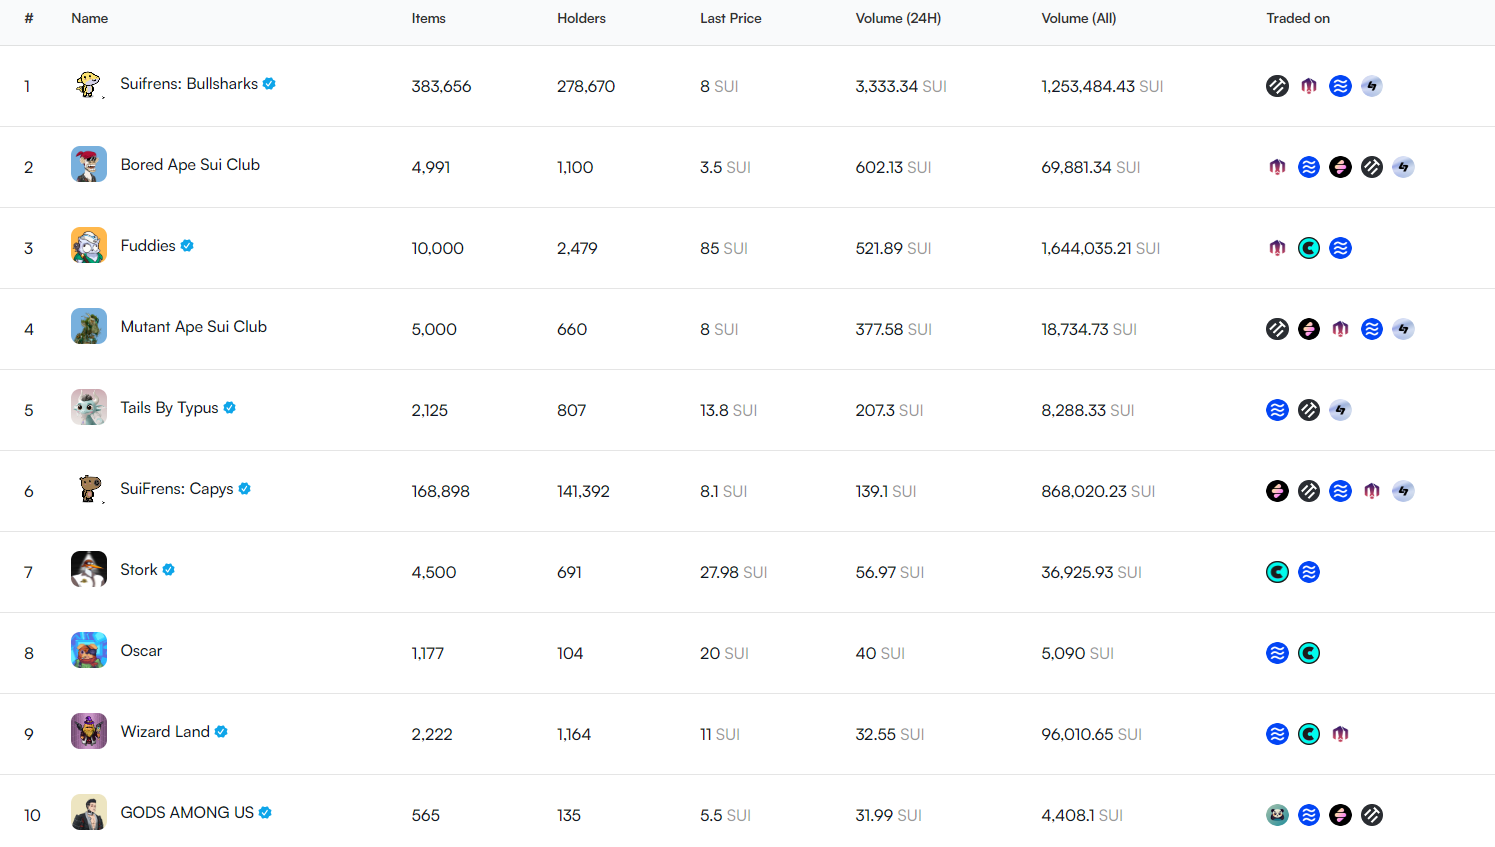Open the Bored Ape Sui Club collection
The image size is (1495, 847).
coord(190,165)
